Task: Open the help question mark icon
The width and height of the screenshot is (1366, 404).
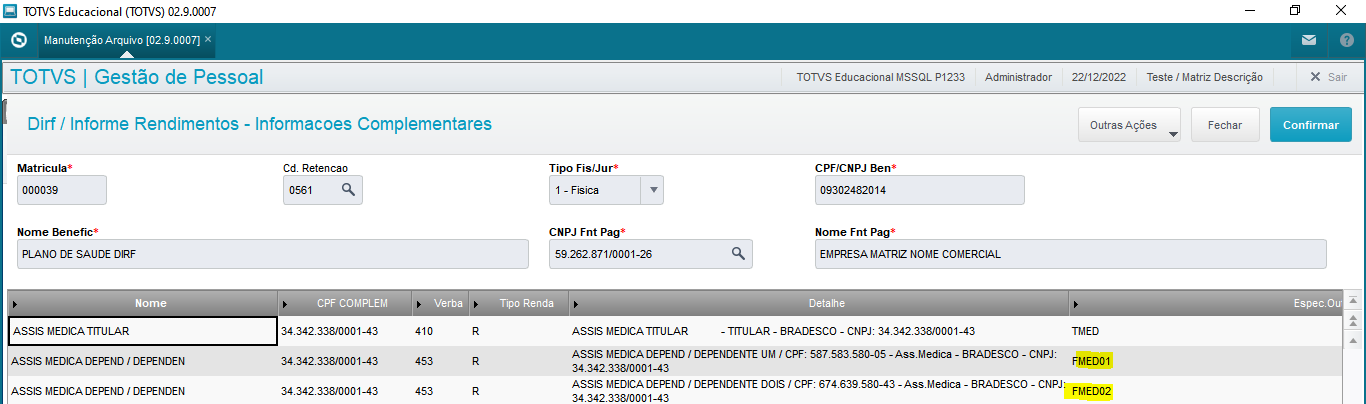Action: 1347,41
